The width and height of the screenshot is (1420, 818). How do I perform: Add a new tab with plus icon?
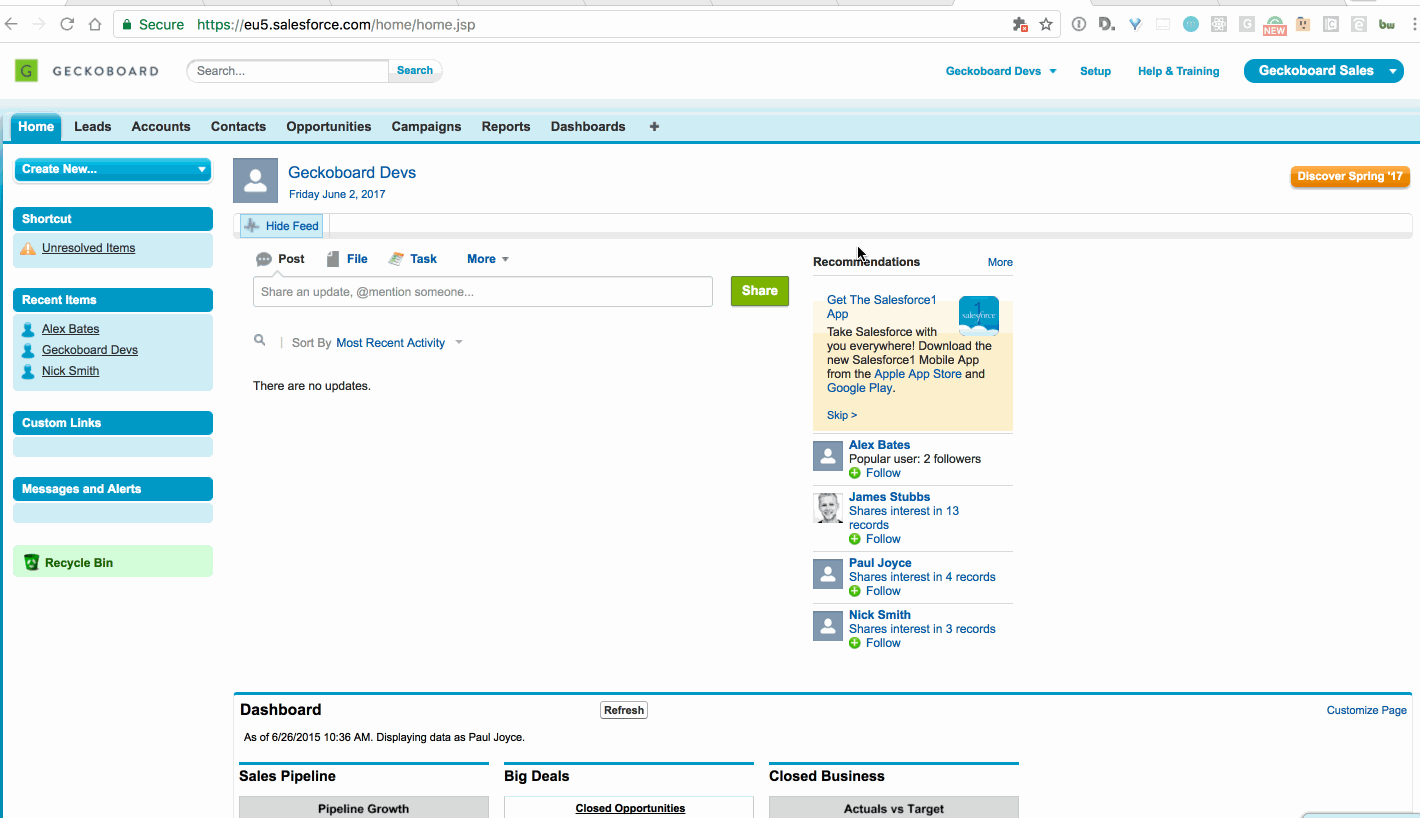pyautogui.click(x=654, y=127)
